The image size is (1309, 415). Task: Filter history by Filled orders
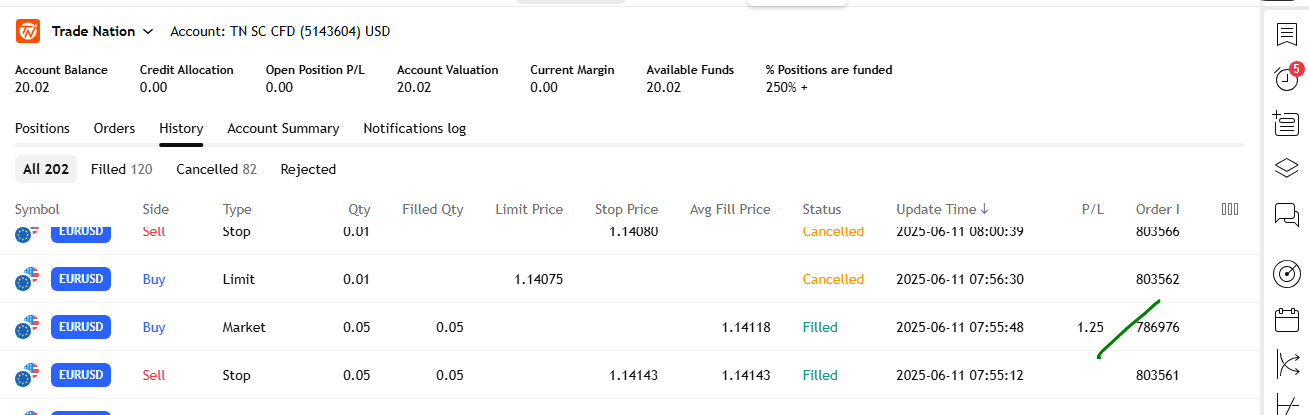121,169
